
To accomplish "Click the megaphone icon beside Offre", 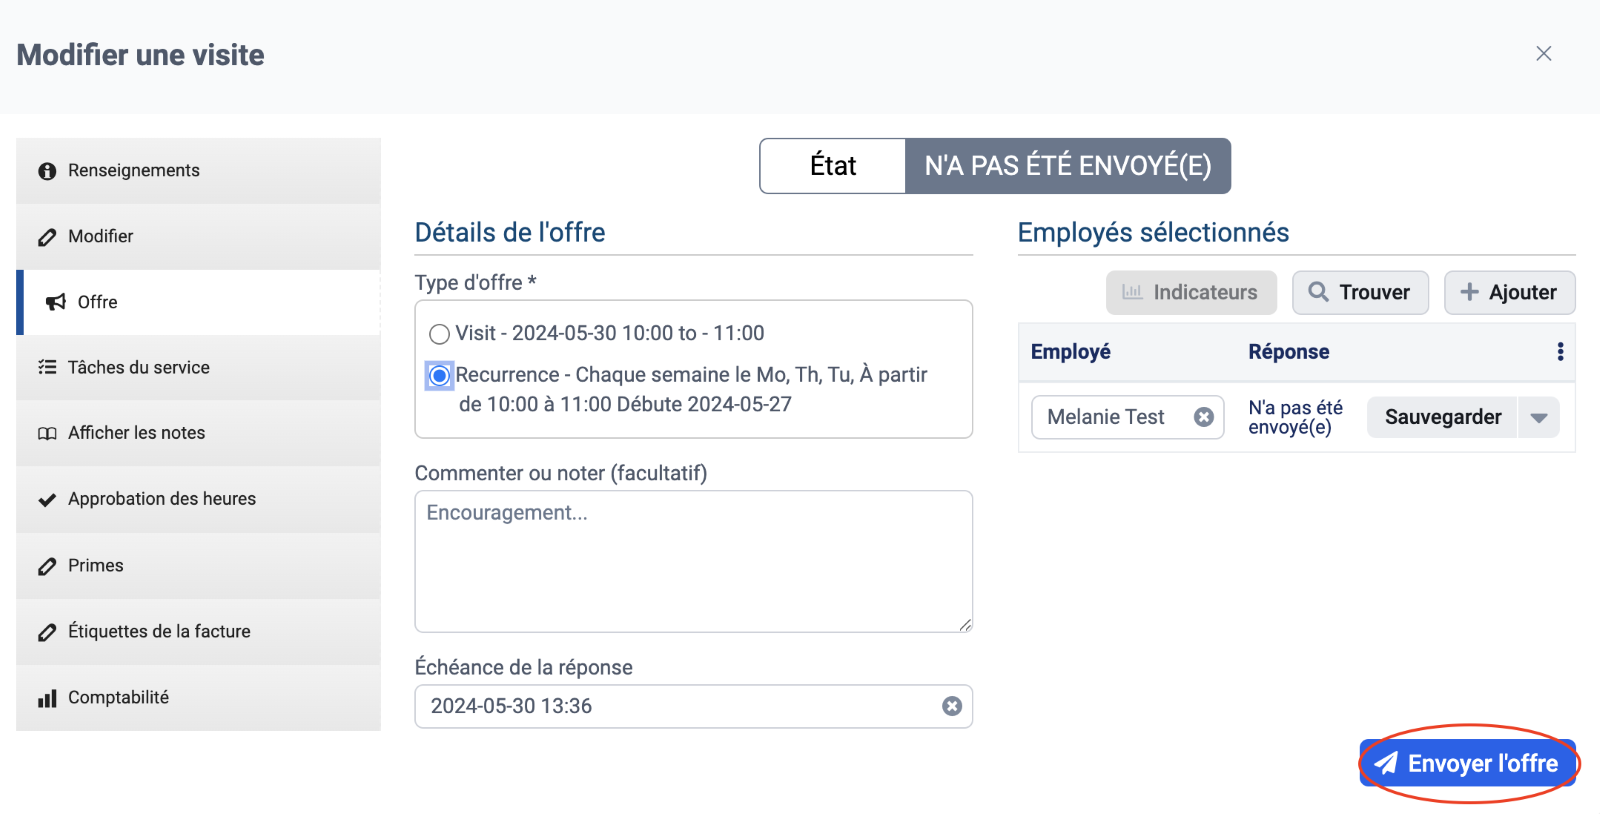I will (56, 302).
